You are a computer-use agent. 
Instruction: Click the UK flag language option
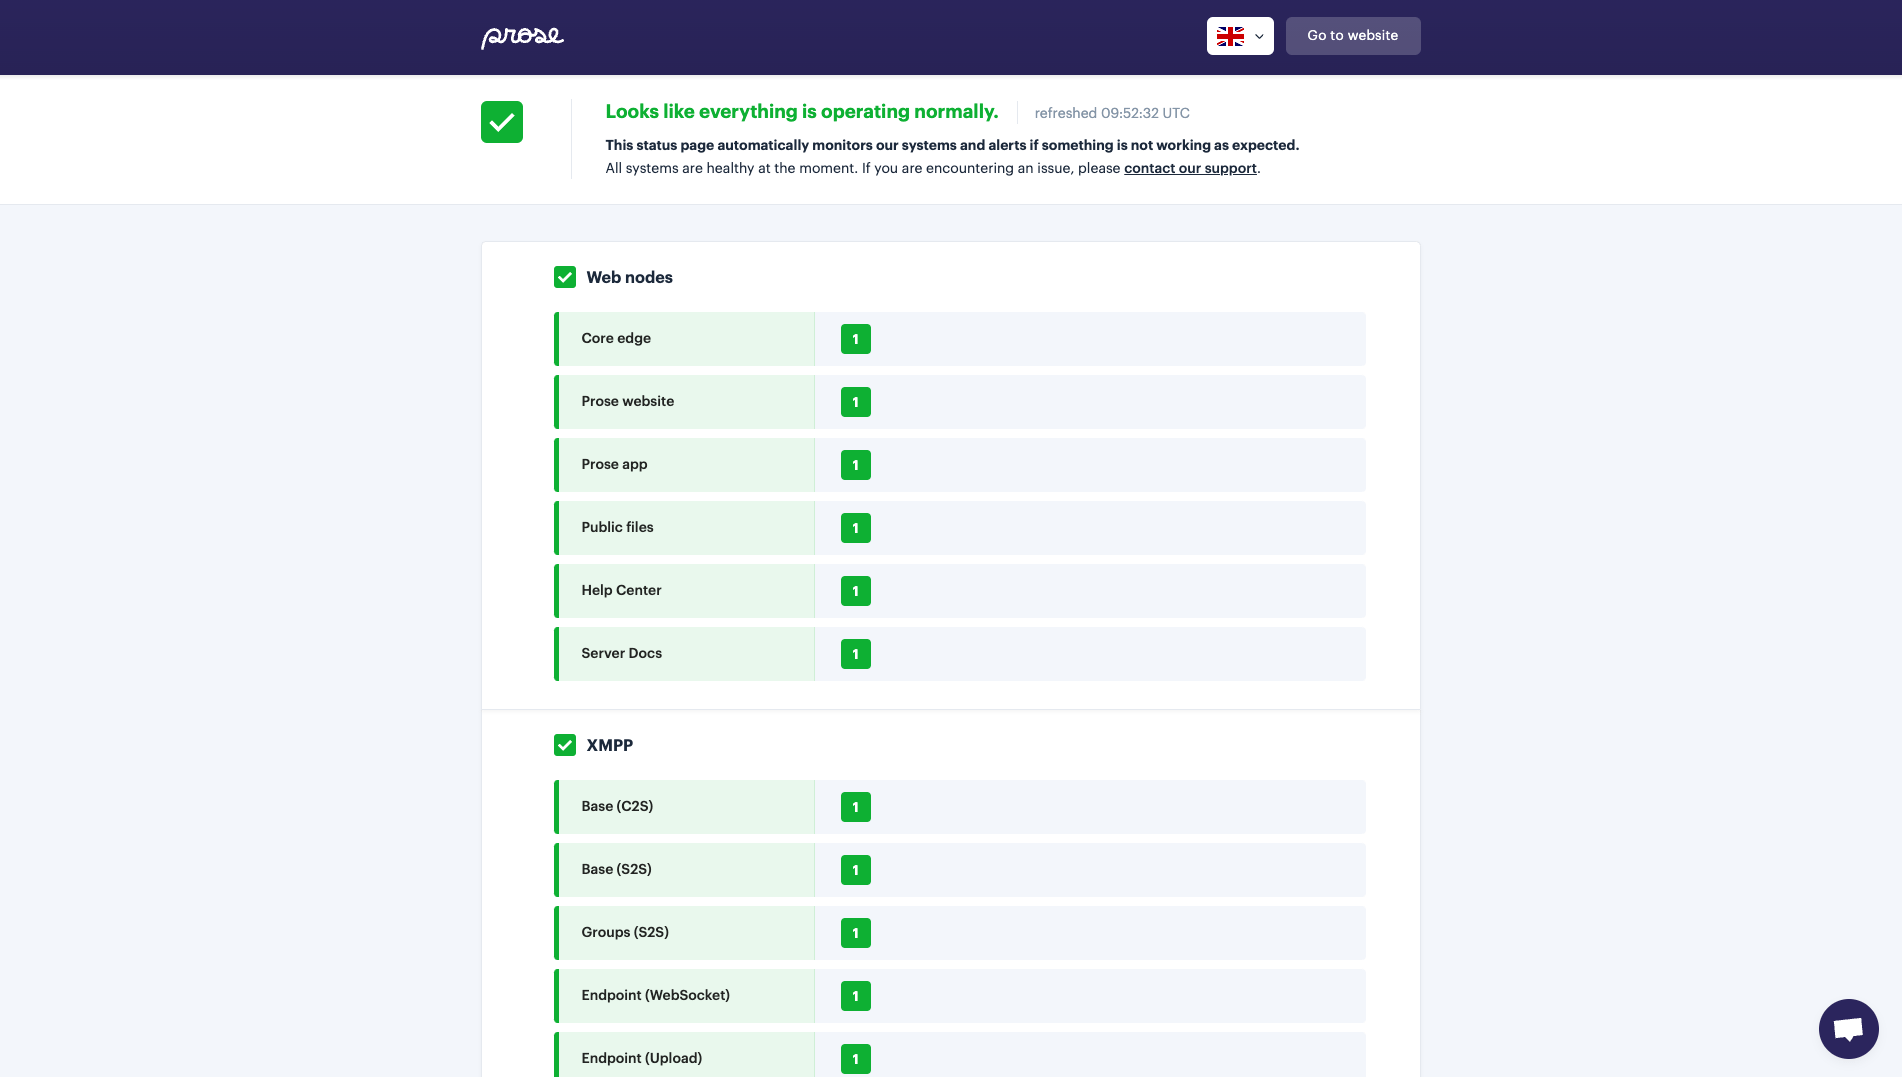point(1230,36)
